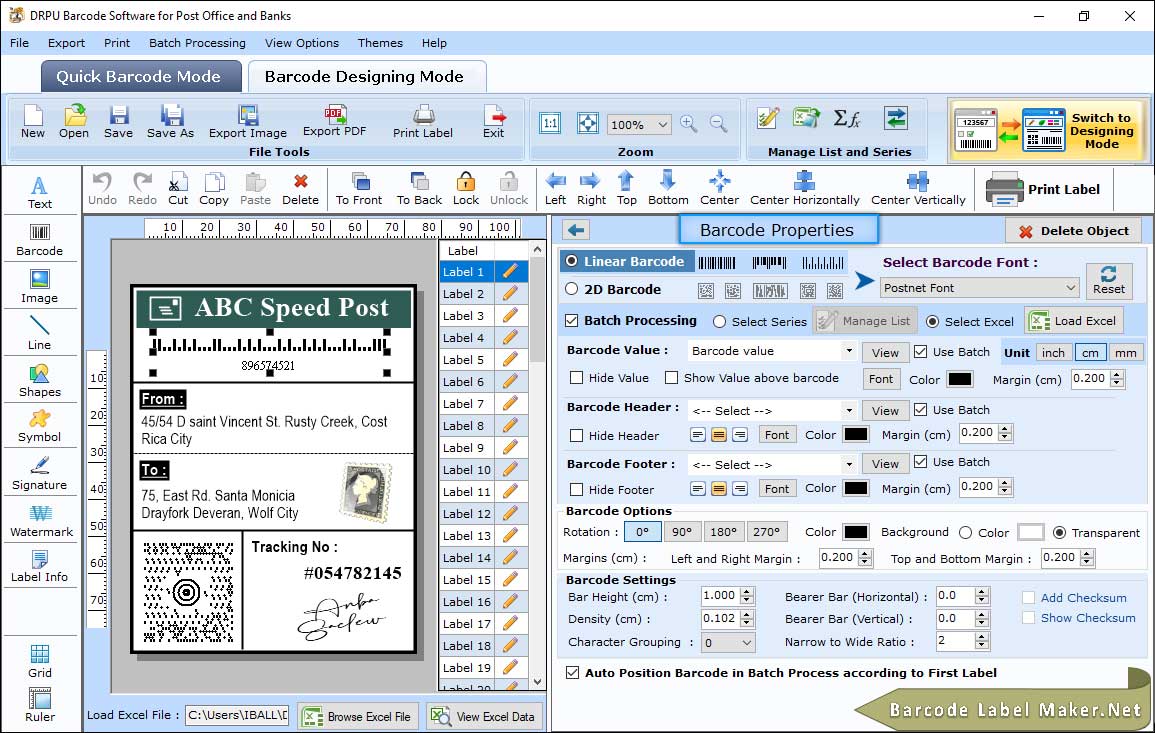Enable the Hide Value checkbox
This screenshot has height=733, width=1155.
[x=577, y=377]
